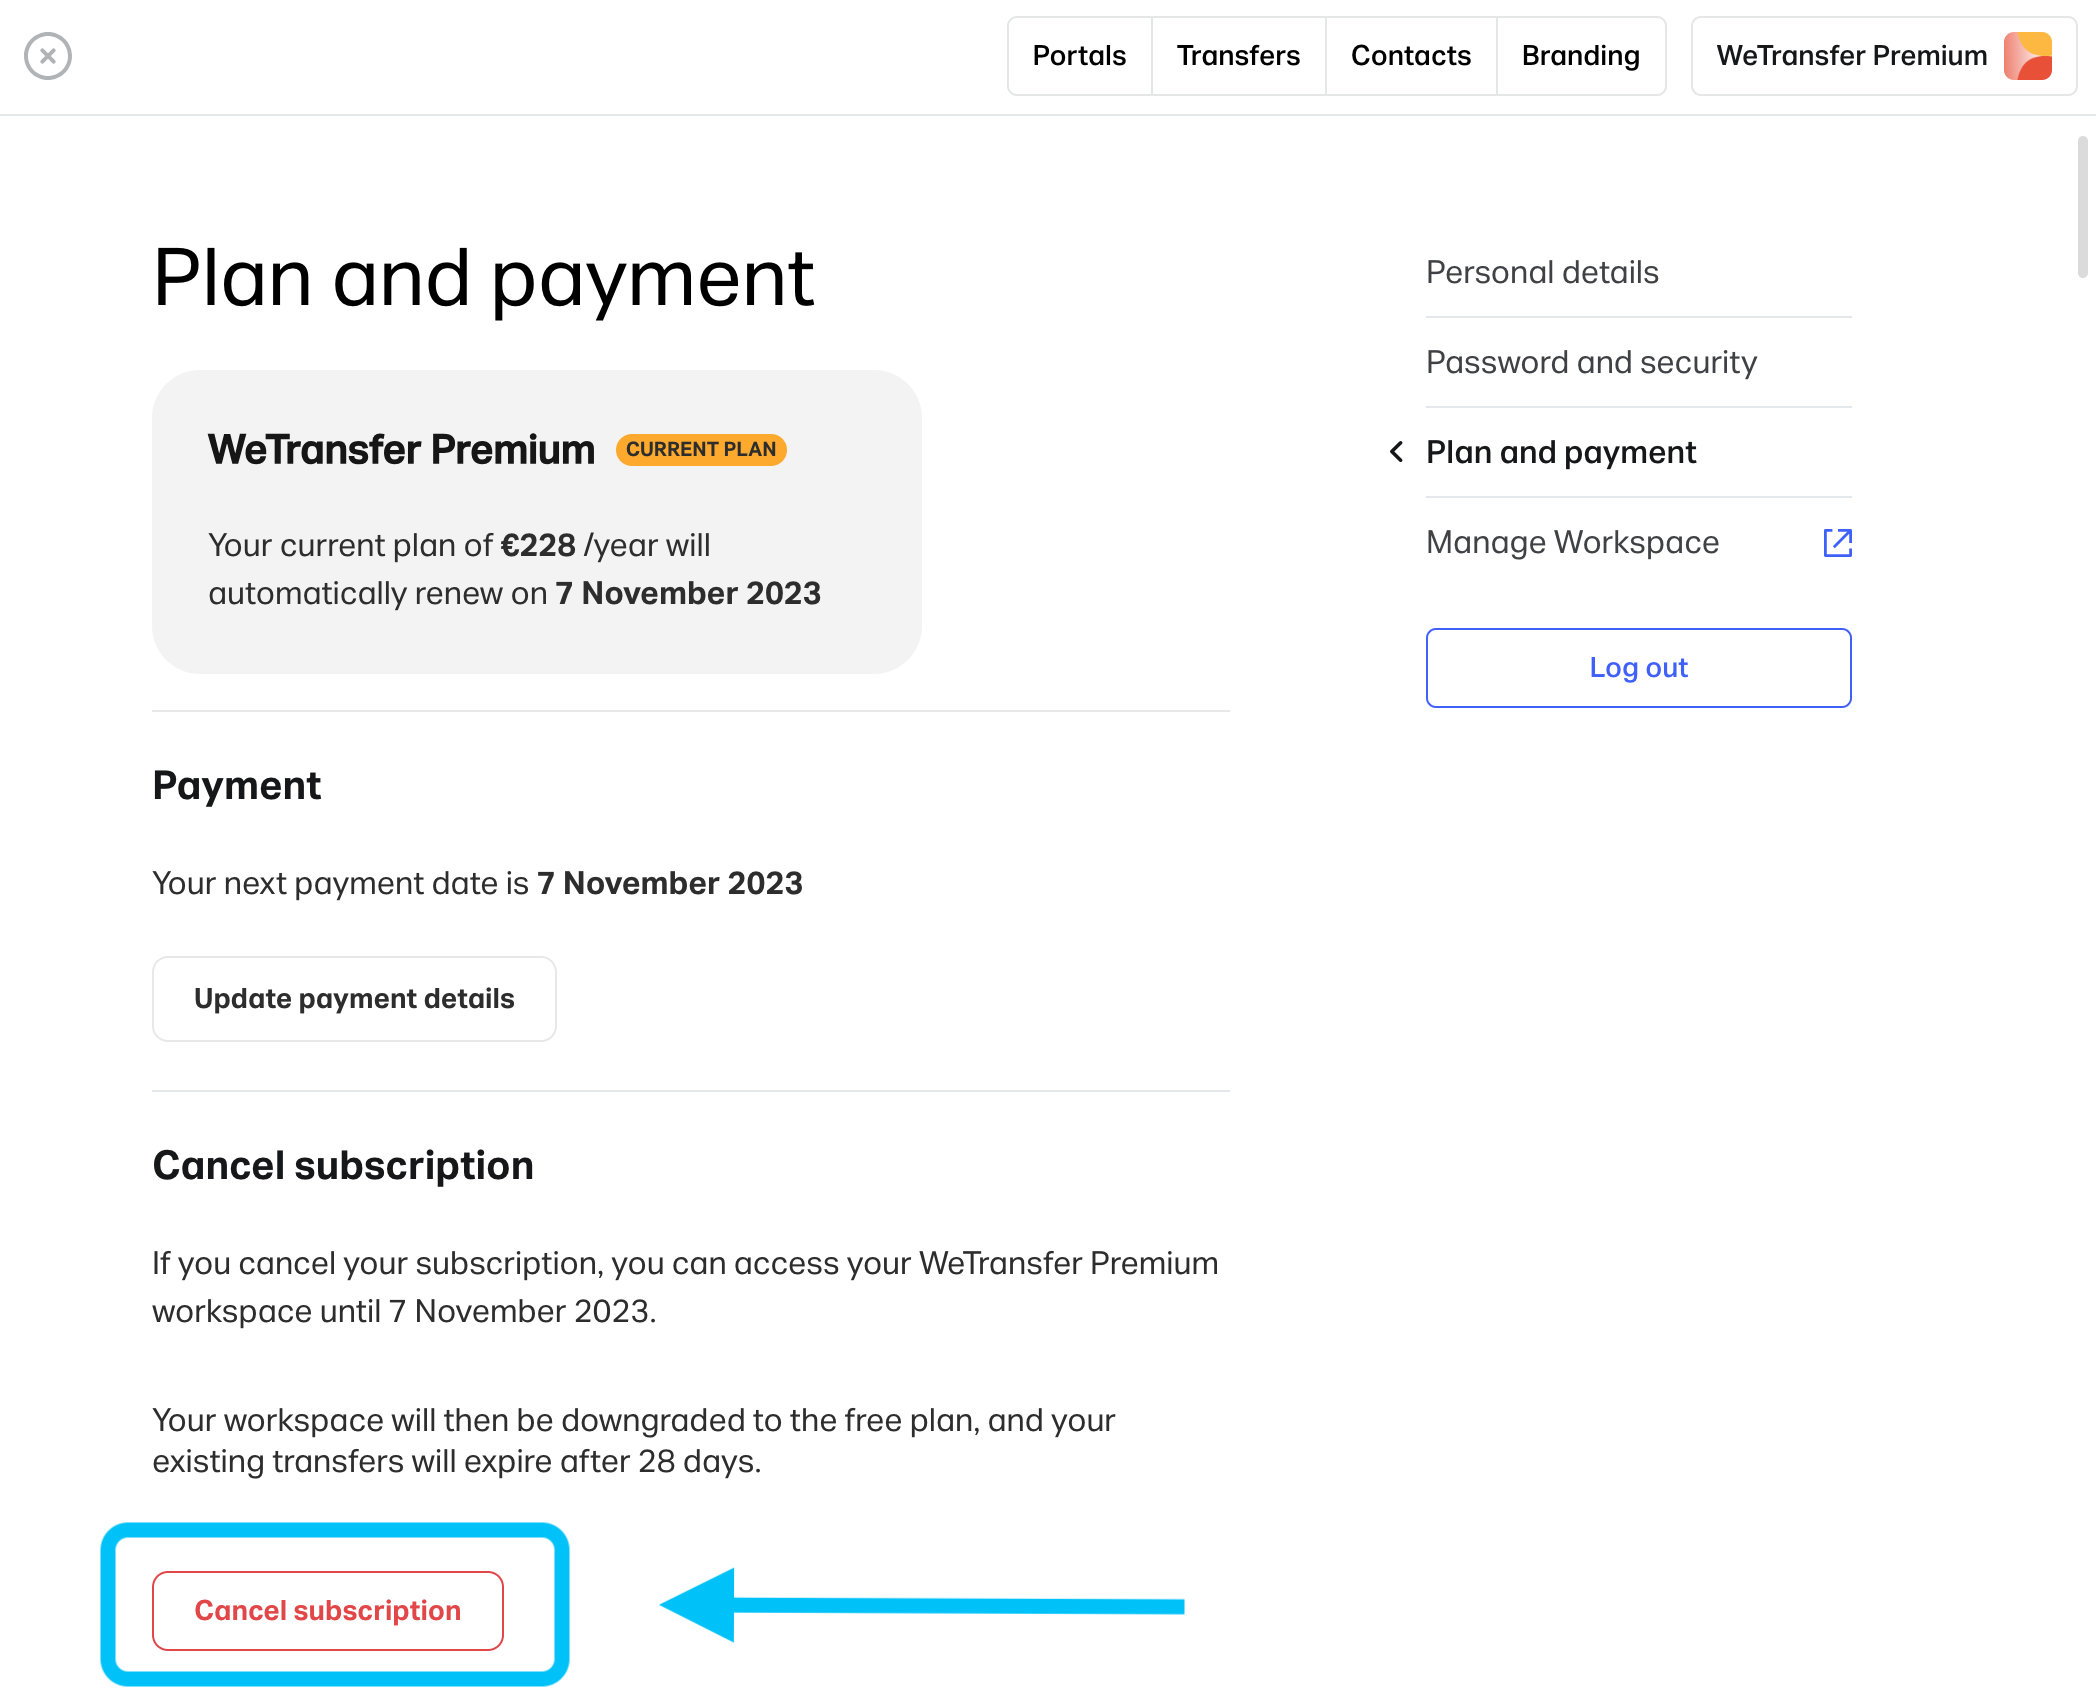Click the red Cancel subscription button
2096x1698 pixels.
coord(328,1610)
